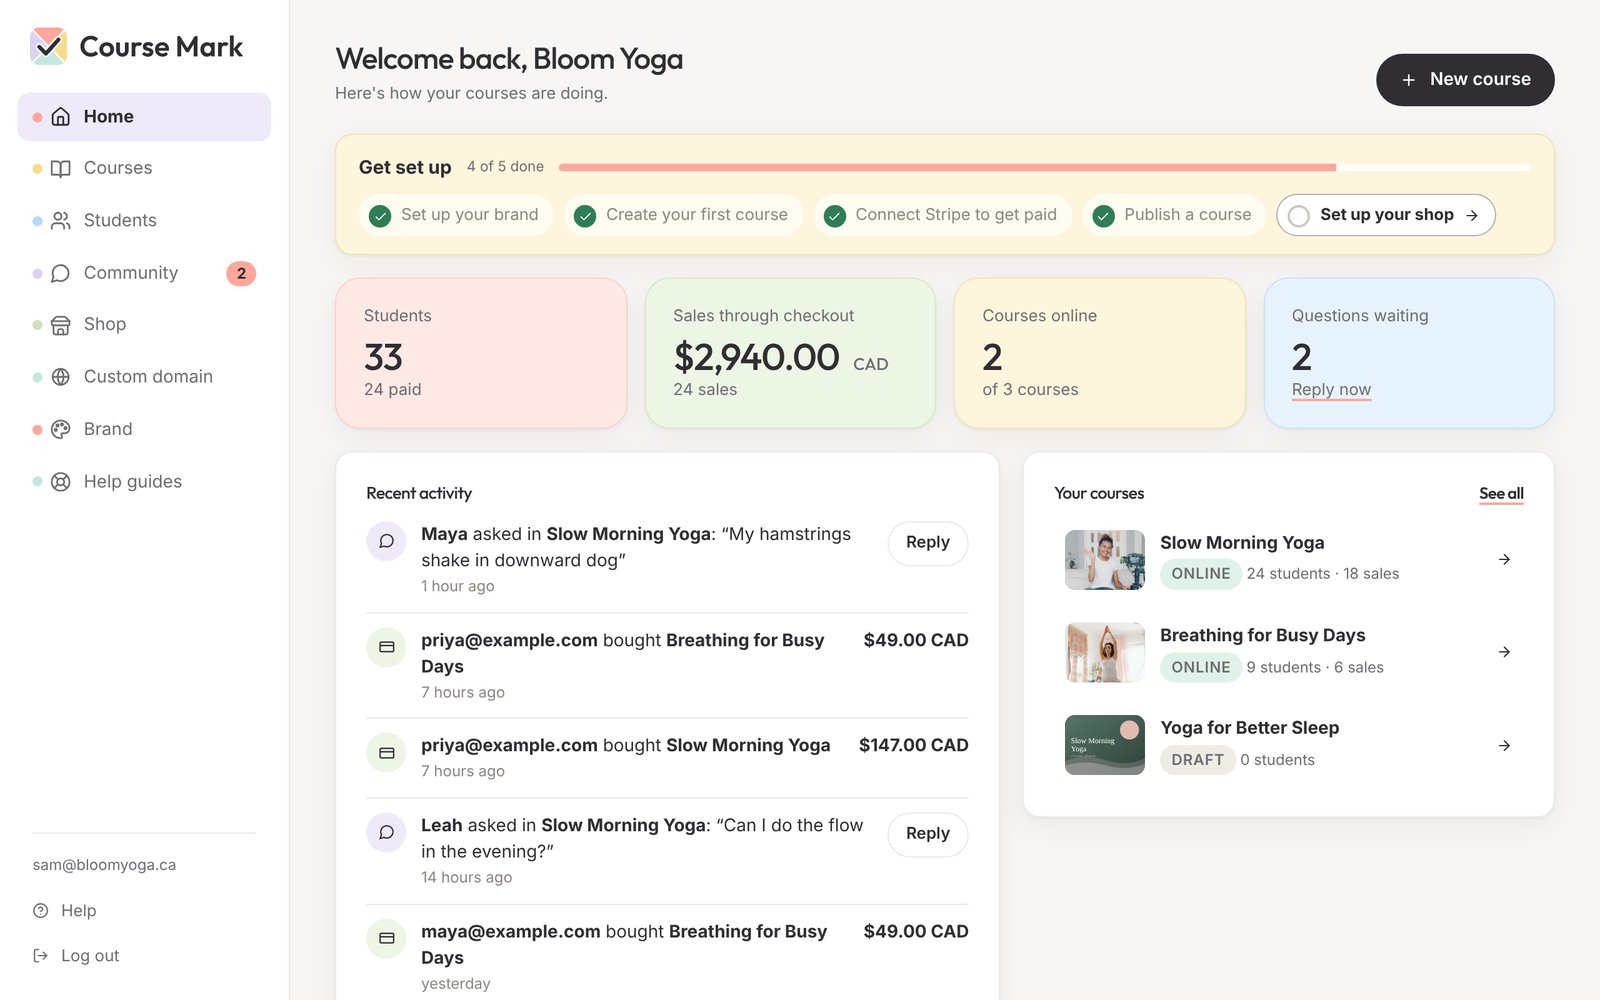Click the arrow on Set up your shop
Screen dimensions: 1600x1000
(1472, 215)
